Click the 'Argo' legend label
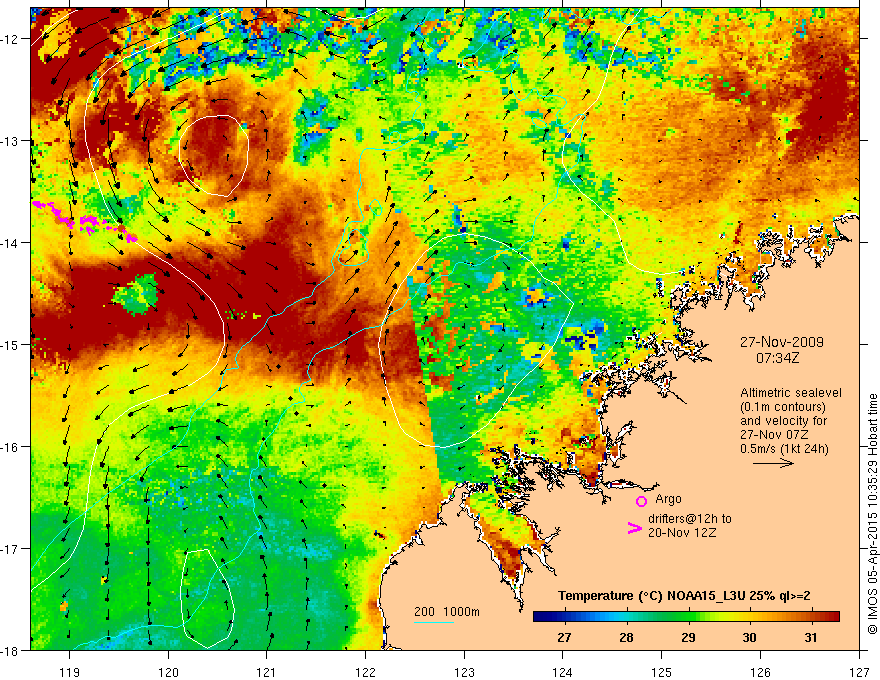The image size is (880, 680). click(x=668, y=499)
